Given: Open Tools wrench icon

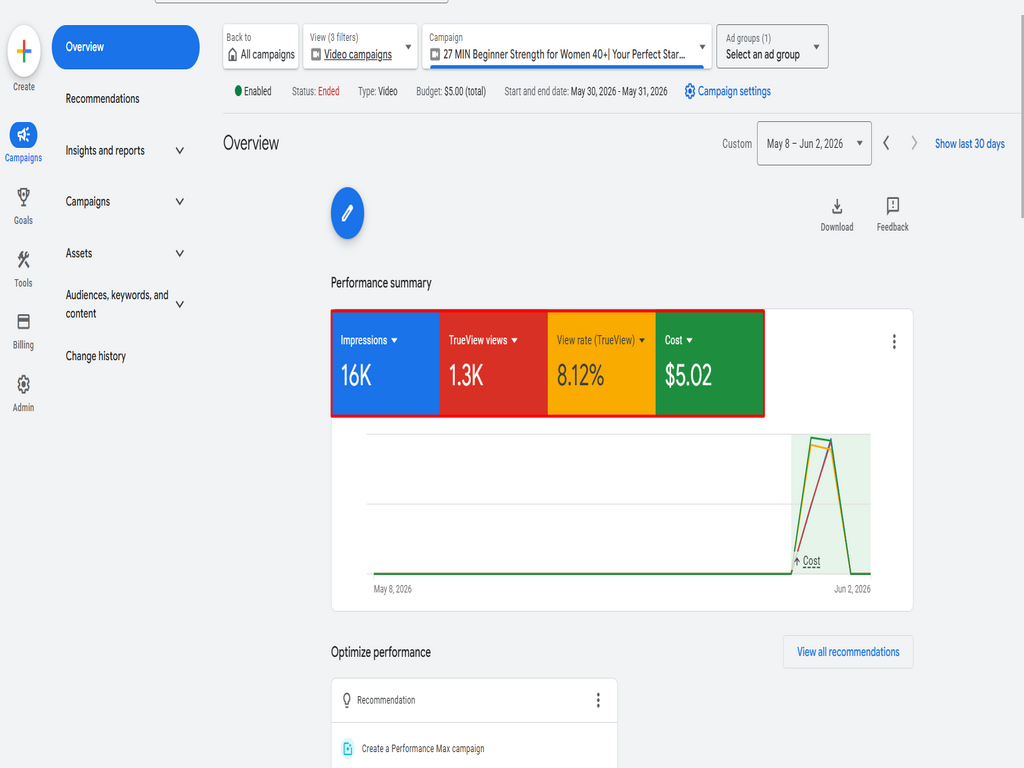Looking at the screenshot, I should pyautogui.click(x=24, y=260).
